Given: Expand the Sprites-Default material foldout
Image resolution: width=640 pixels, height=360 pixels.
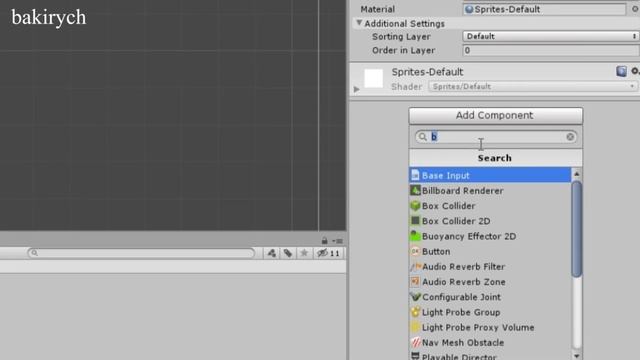Looking at the screenshot, I should (x=357, y=89).
